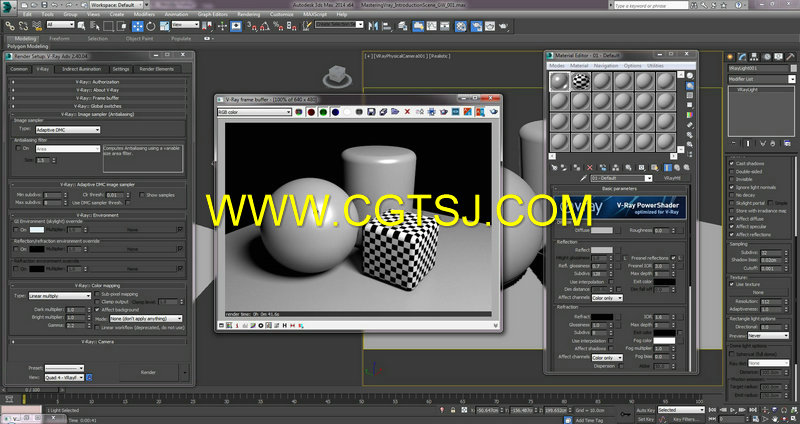Toggle Affect specular checkbox

pyautogui.click(x=732, y=227)
